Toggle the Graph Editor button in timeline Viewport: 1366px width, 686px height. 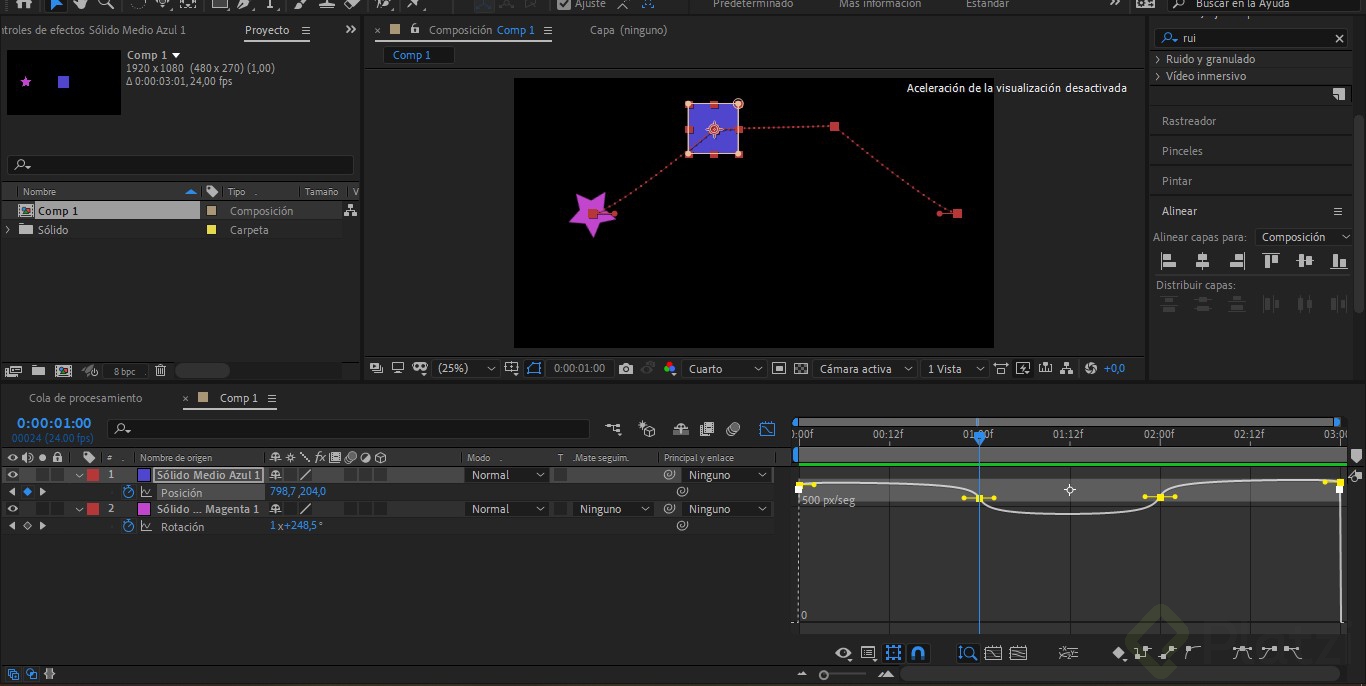(x=767, y=429)
